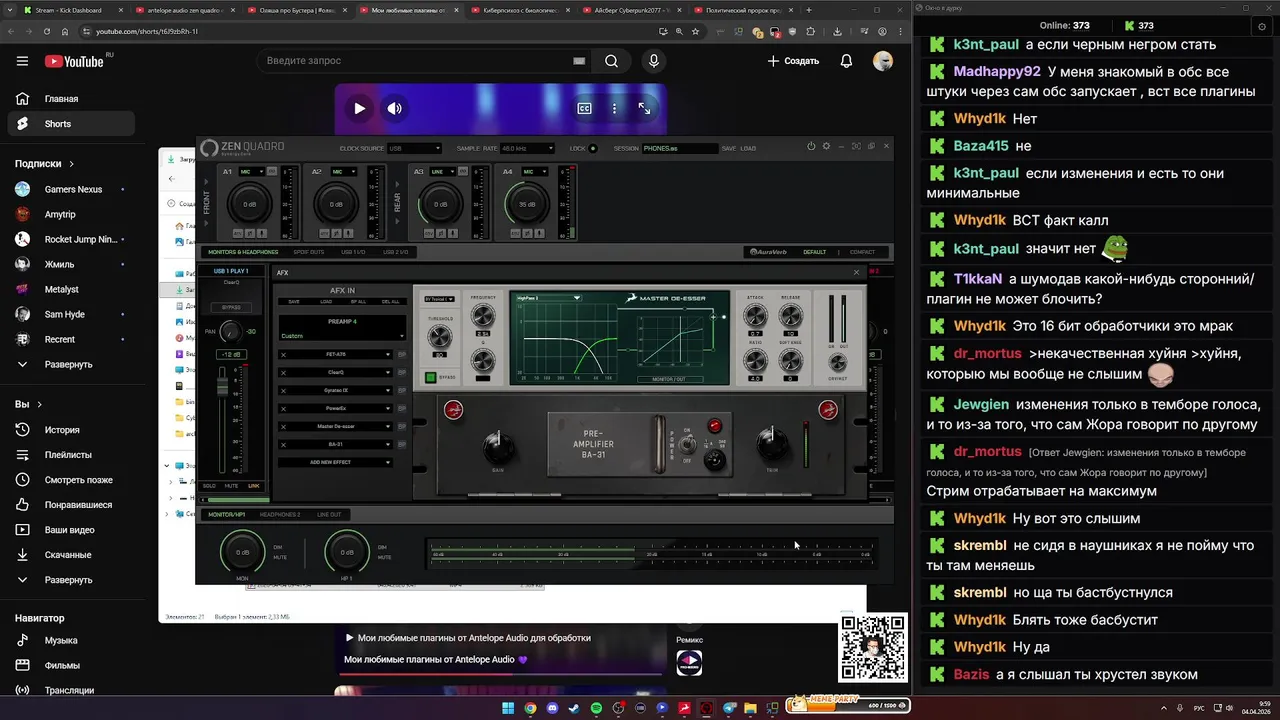Select the HEADPHONES 2 output tab
Screen dimensions: 1280x720
click(280, 515)
